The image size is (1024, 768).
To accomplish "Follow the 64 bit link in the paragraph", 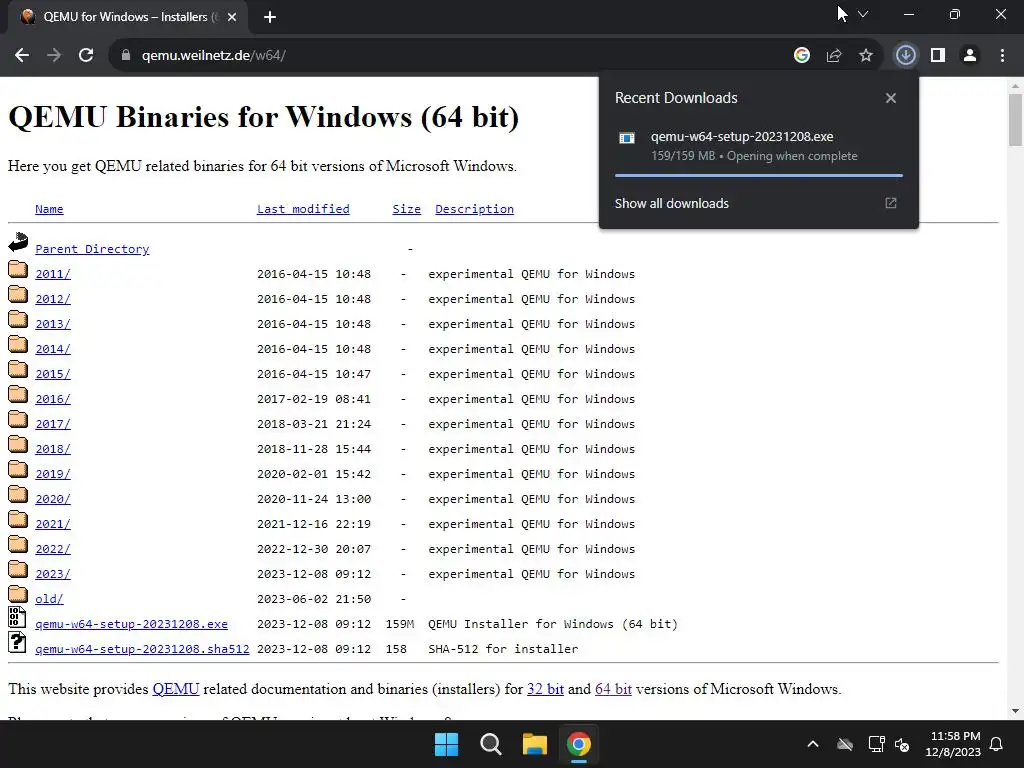I will pos(613,689).
